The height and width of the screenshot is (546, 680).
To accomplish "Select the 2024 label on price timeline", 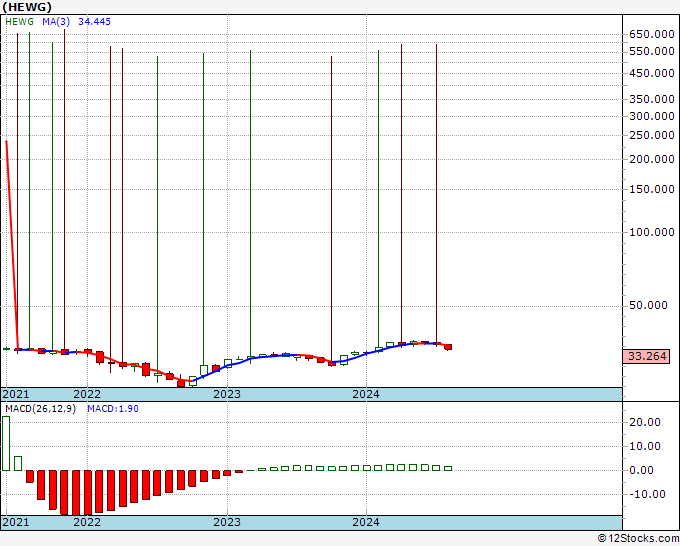I will click(x=366, y=394).
